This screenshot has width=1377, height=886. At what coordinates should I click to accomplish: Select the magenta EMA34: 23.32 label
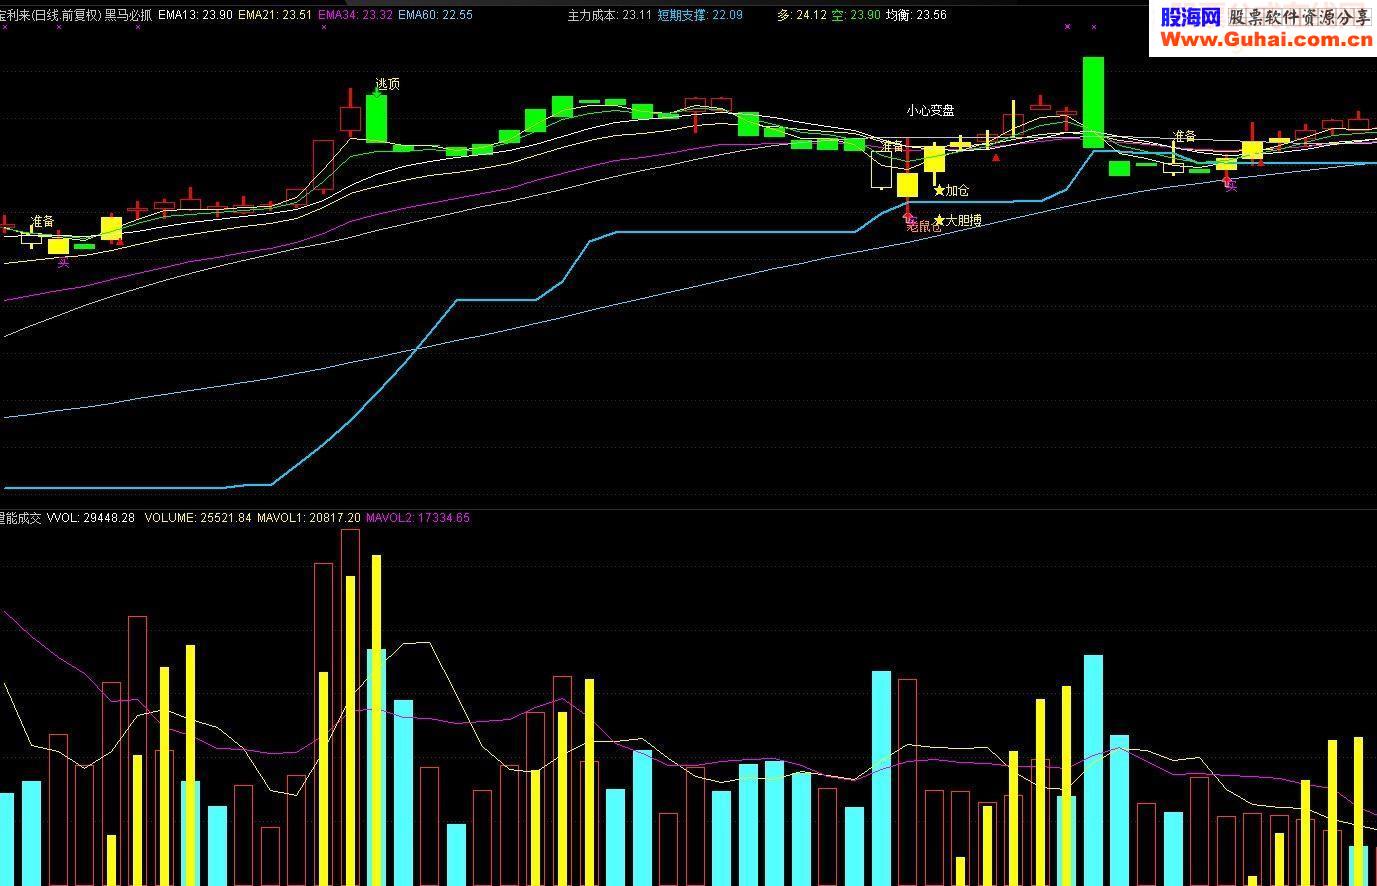355,15
